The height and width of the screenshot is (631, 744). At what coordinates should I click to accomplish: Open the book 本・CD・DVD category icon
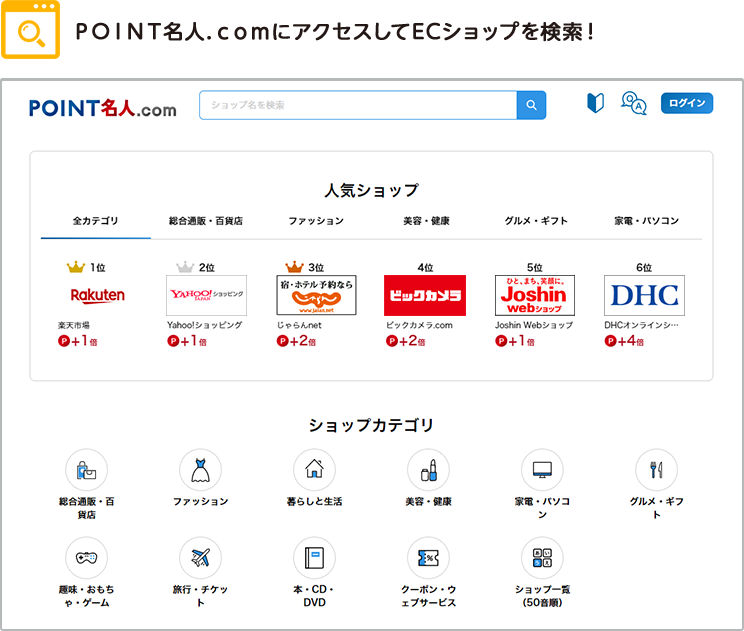point(314,558)
